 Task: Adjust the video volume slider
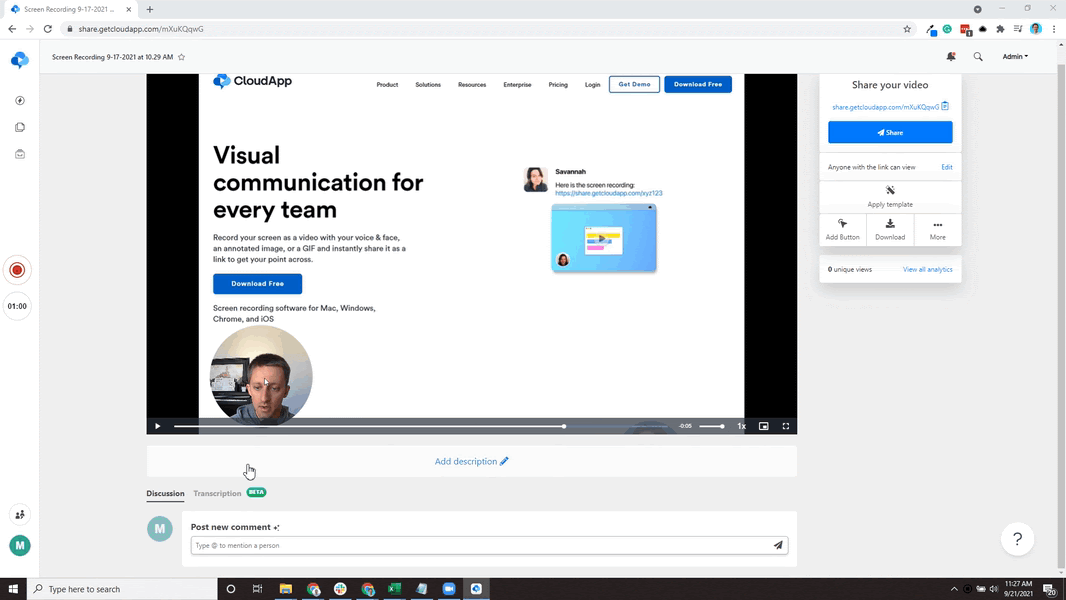click(x=712, y=426)
